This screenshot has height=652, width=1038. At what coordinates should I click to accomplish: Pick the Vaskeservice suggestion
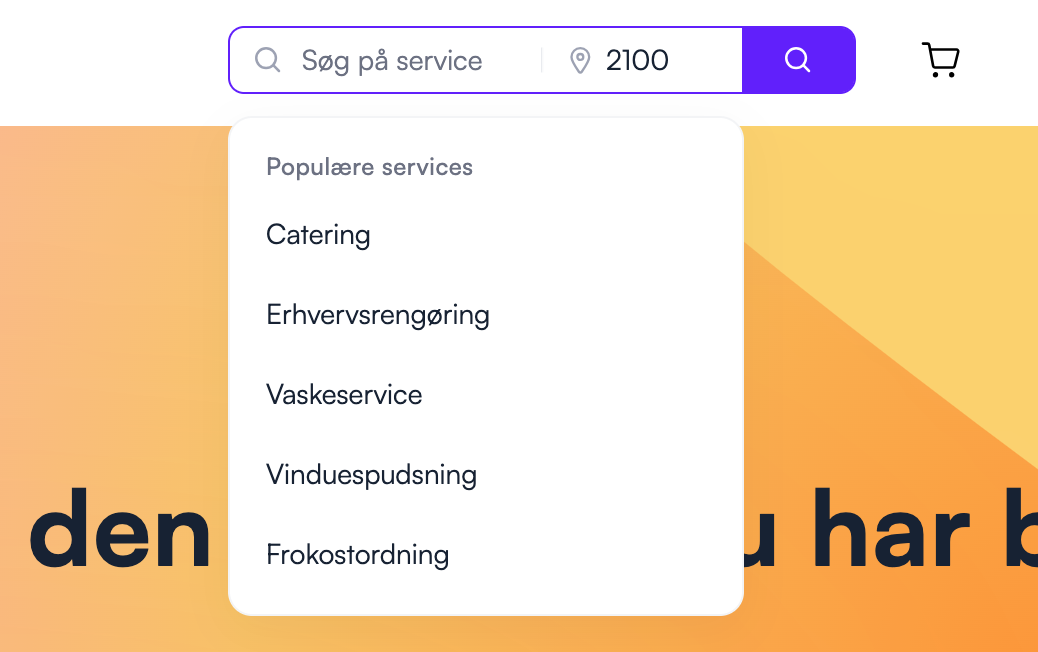(x=344, y=395)
